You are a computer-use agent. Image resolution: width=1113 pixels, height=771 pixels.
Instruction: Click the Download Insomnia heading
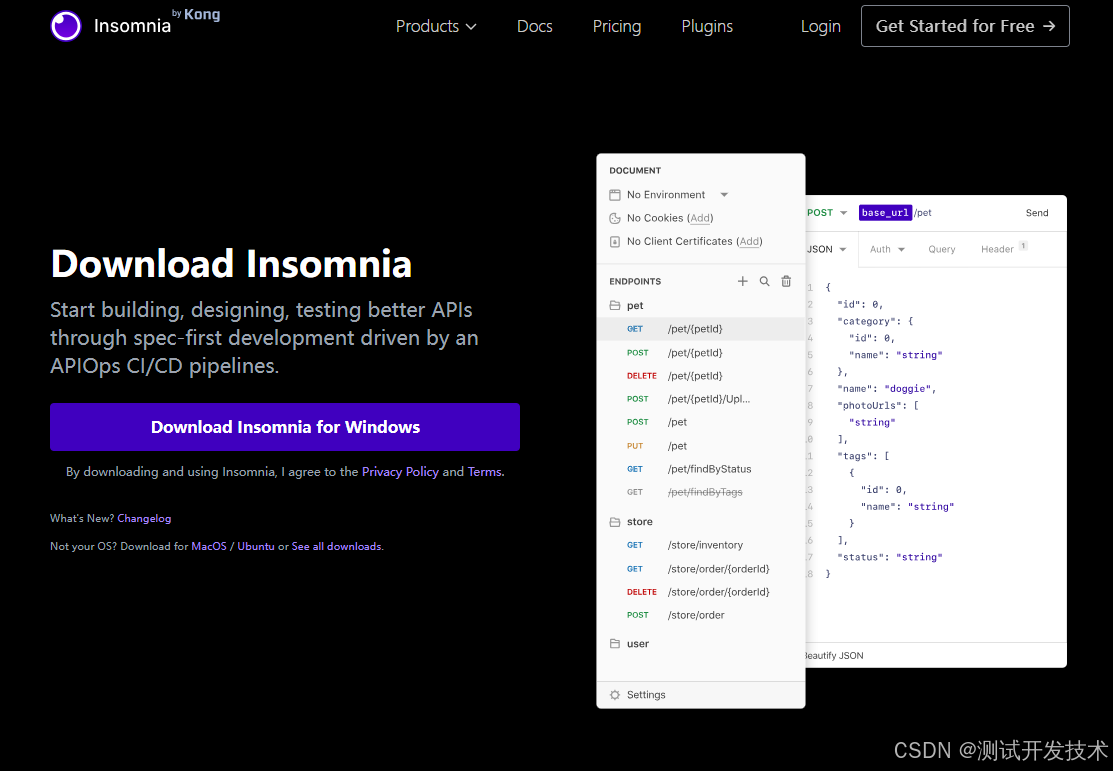(231, 263)
